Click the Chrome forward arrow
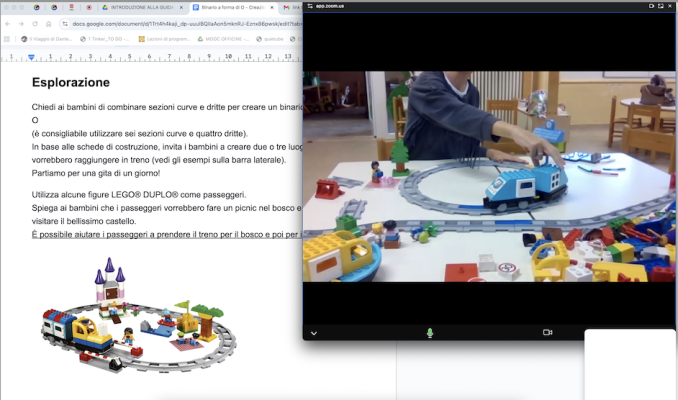The height and width of the screenshot is (400, 678). point(22,23)
